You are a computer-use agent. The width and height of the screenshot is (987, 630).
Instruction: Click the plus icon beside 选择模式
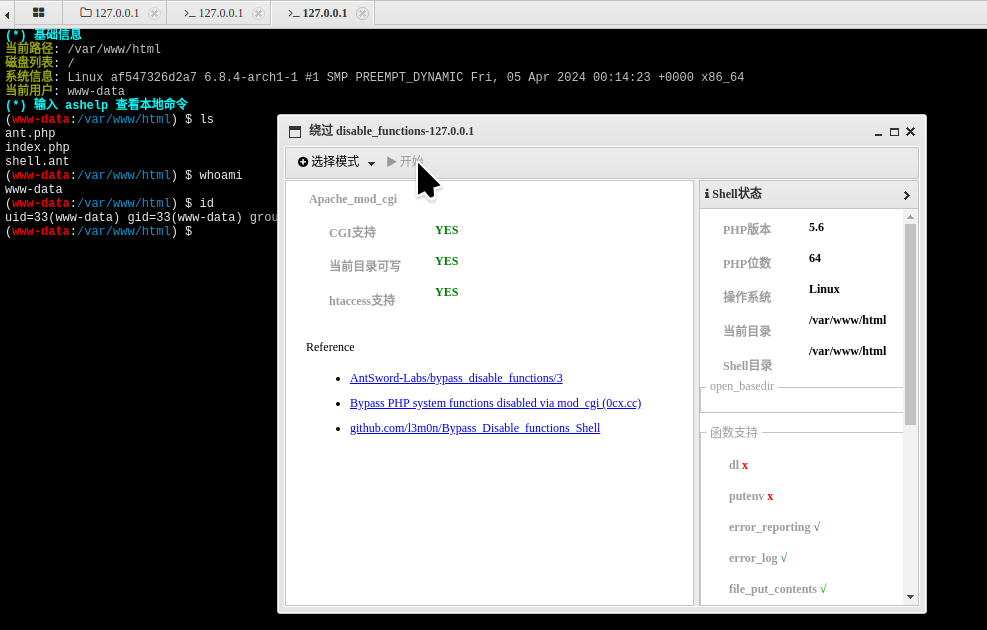301,161
